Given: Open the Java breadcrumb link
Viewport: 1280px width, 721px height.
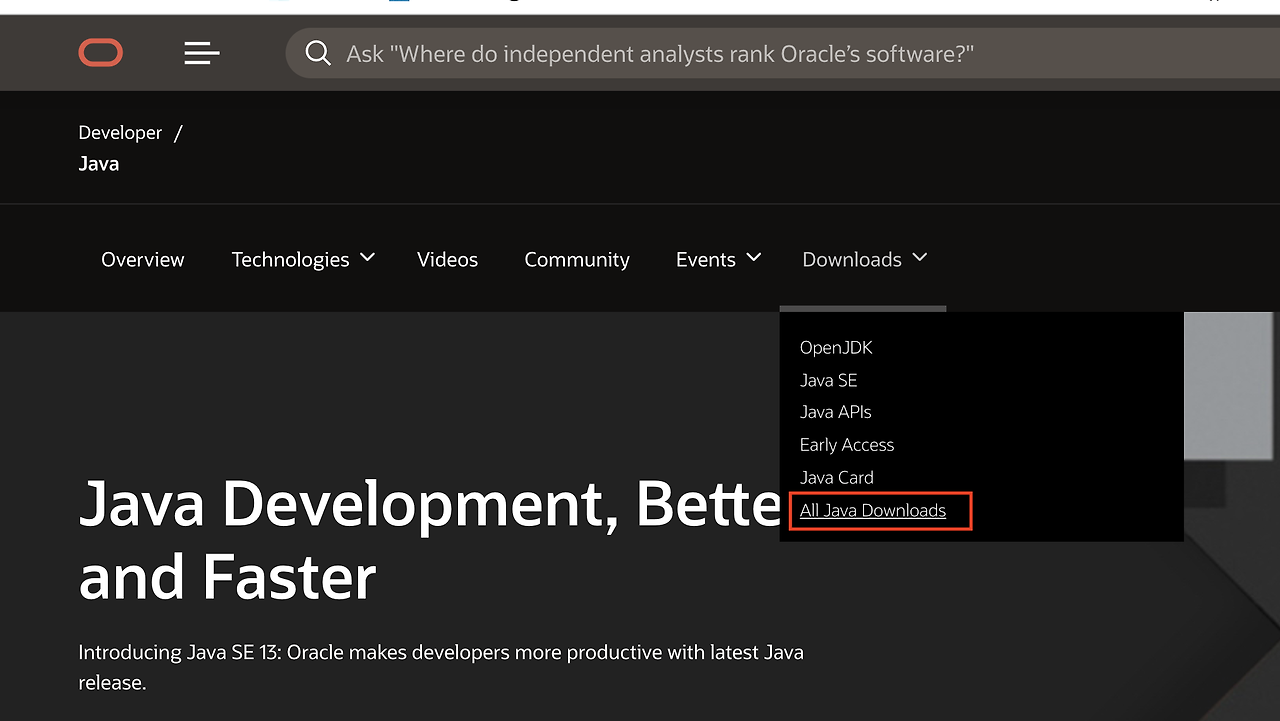Looking at the screenshot, I should (x=99, y=164).
